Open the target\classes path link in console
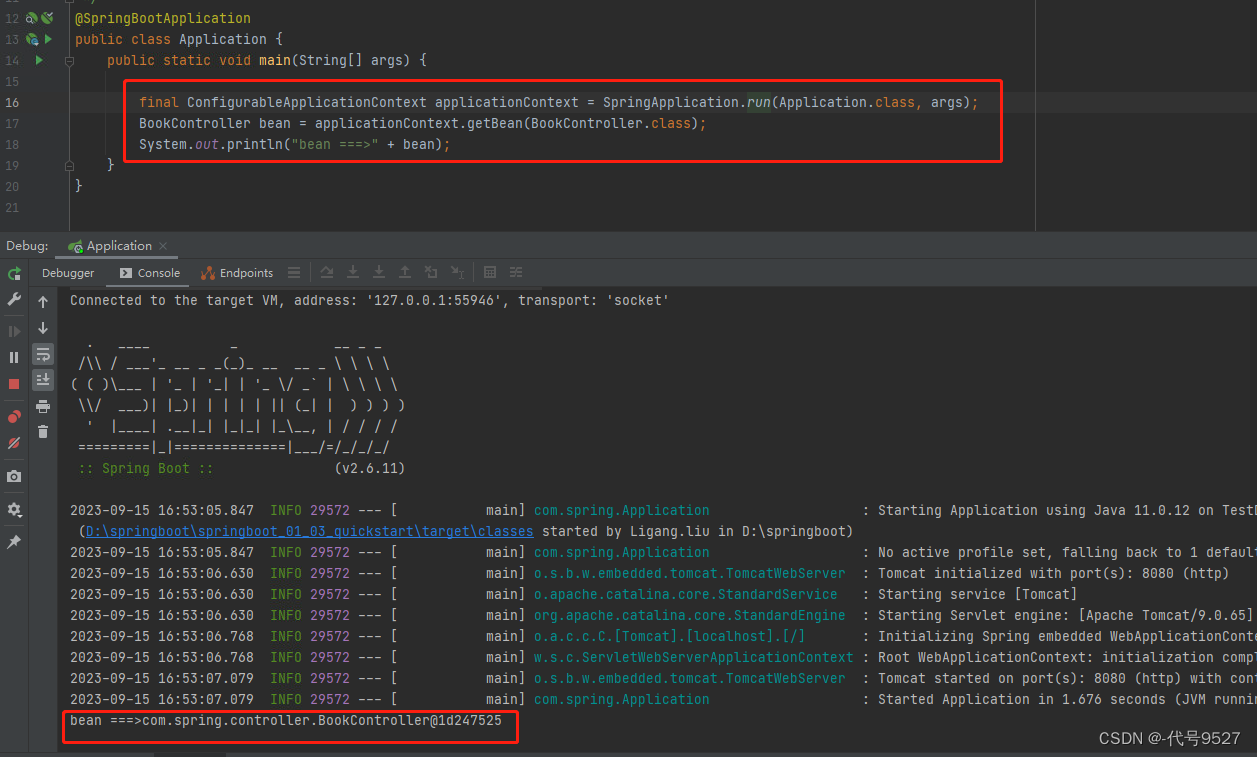This screenshot has width=1257, height=757. point(309,531)
